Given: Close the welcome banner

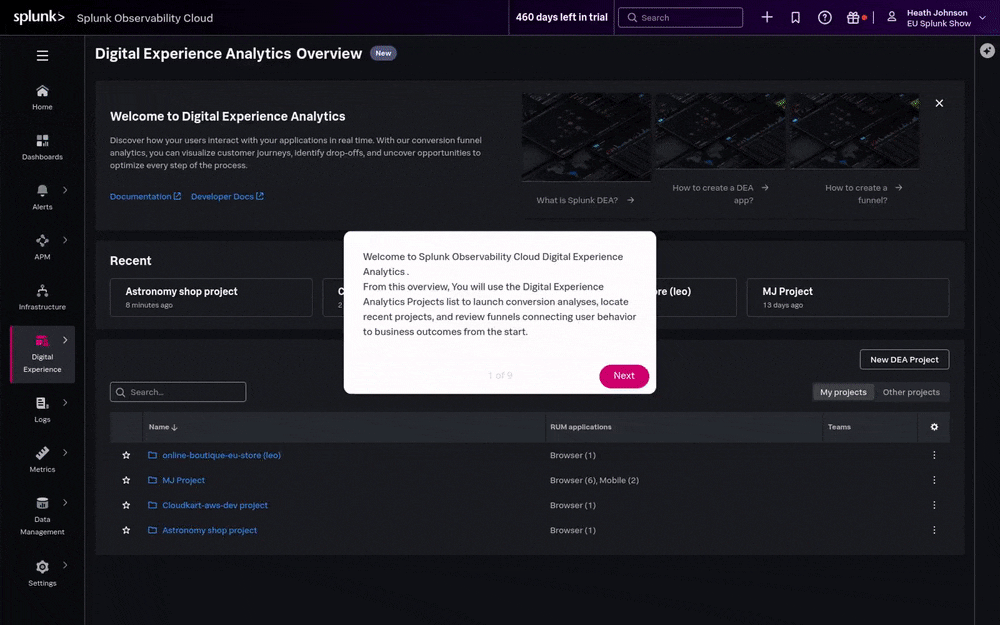Looking at the screenshot, I should (939, 103).
